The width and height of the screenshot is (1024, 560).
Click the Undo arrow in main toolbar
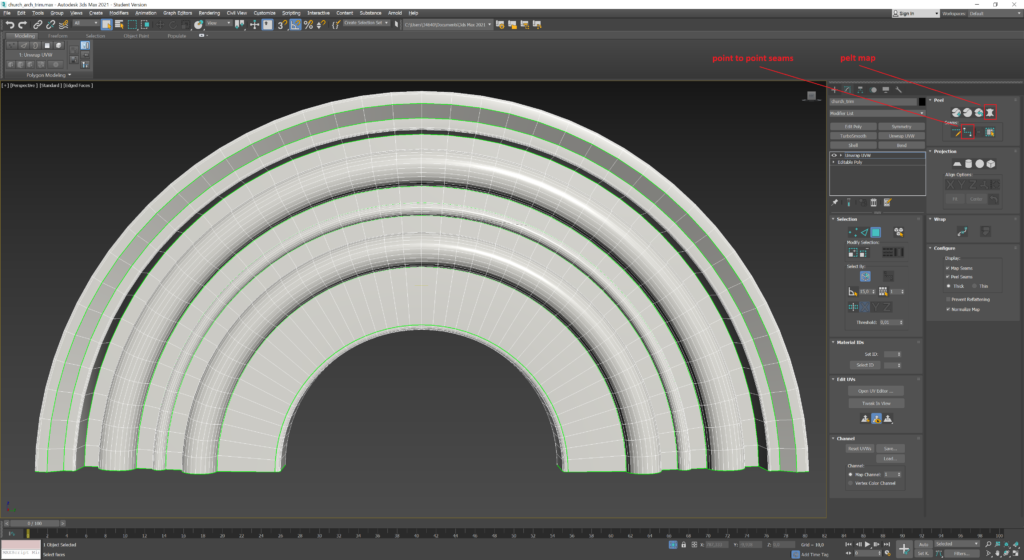(9, 24)
